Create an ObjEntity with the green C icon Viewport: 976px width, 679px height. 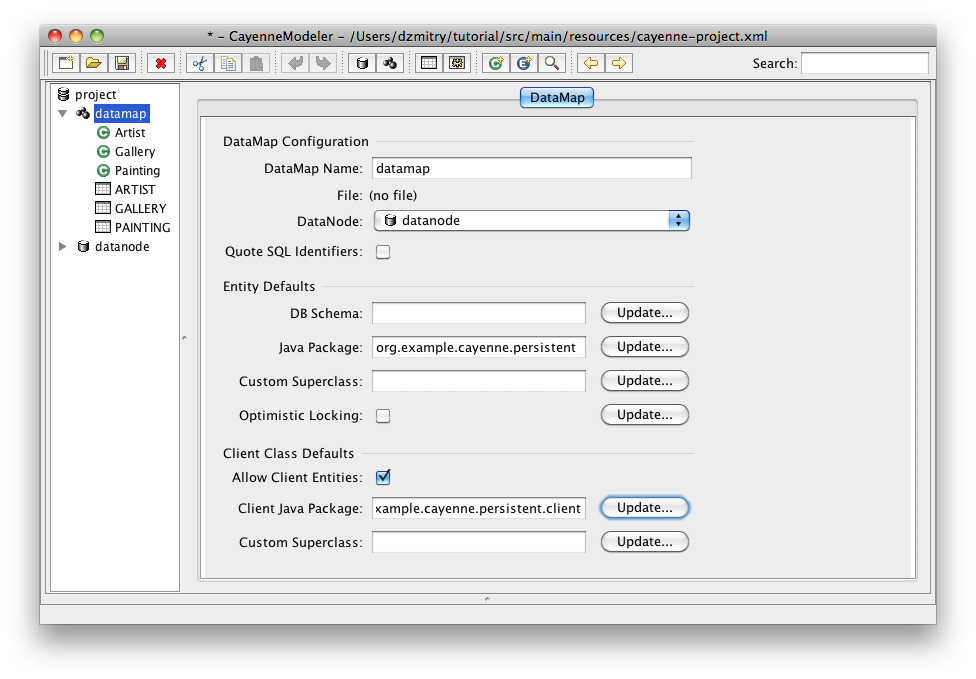pos(494,63)
